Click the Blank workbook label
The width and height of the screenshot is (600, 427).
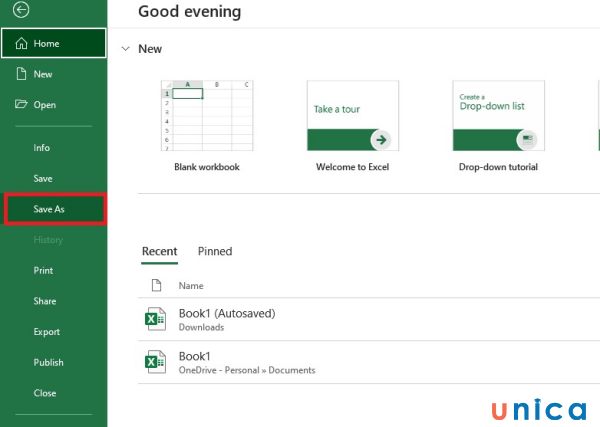tap(207, 167)
